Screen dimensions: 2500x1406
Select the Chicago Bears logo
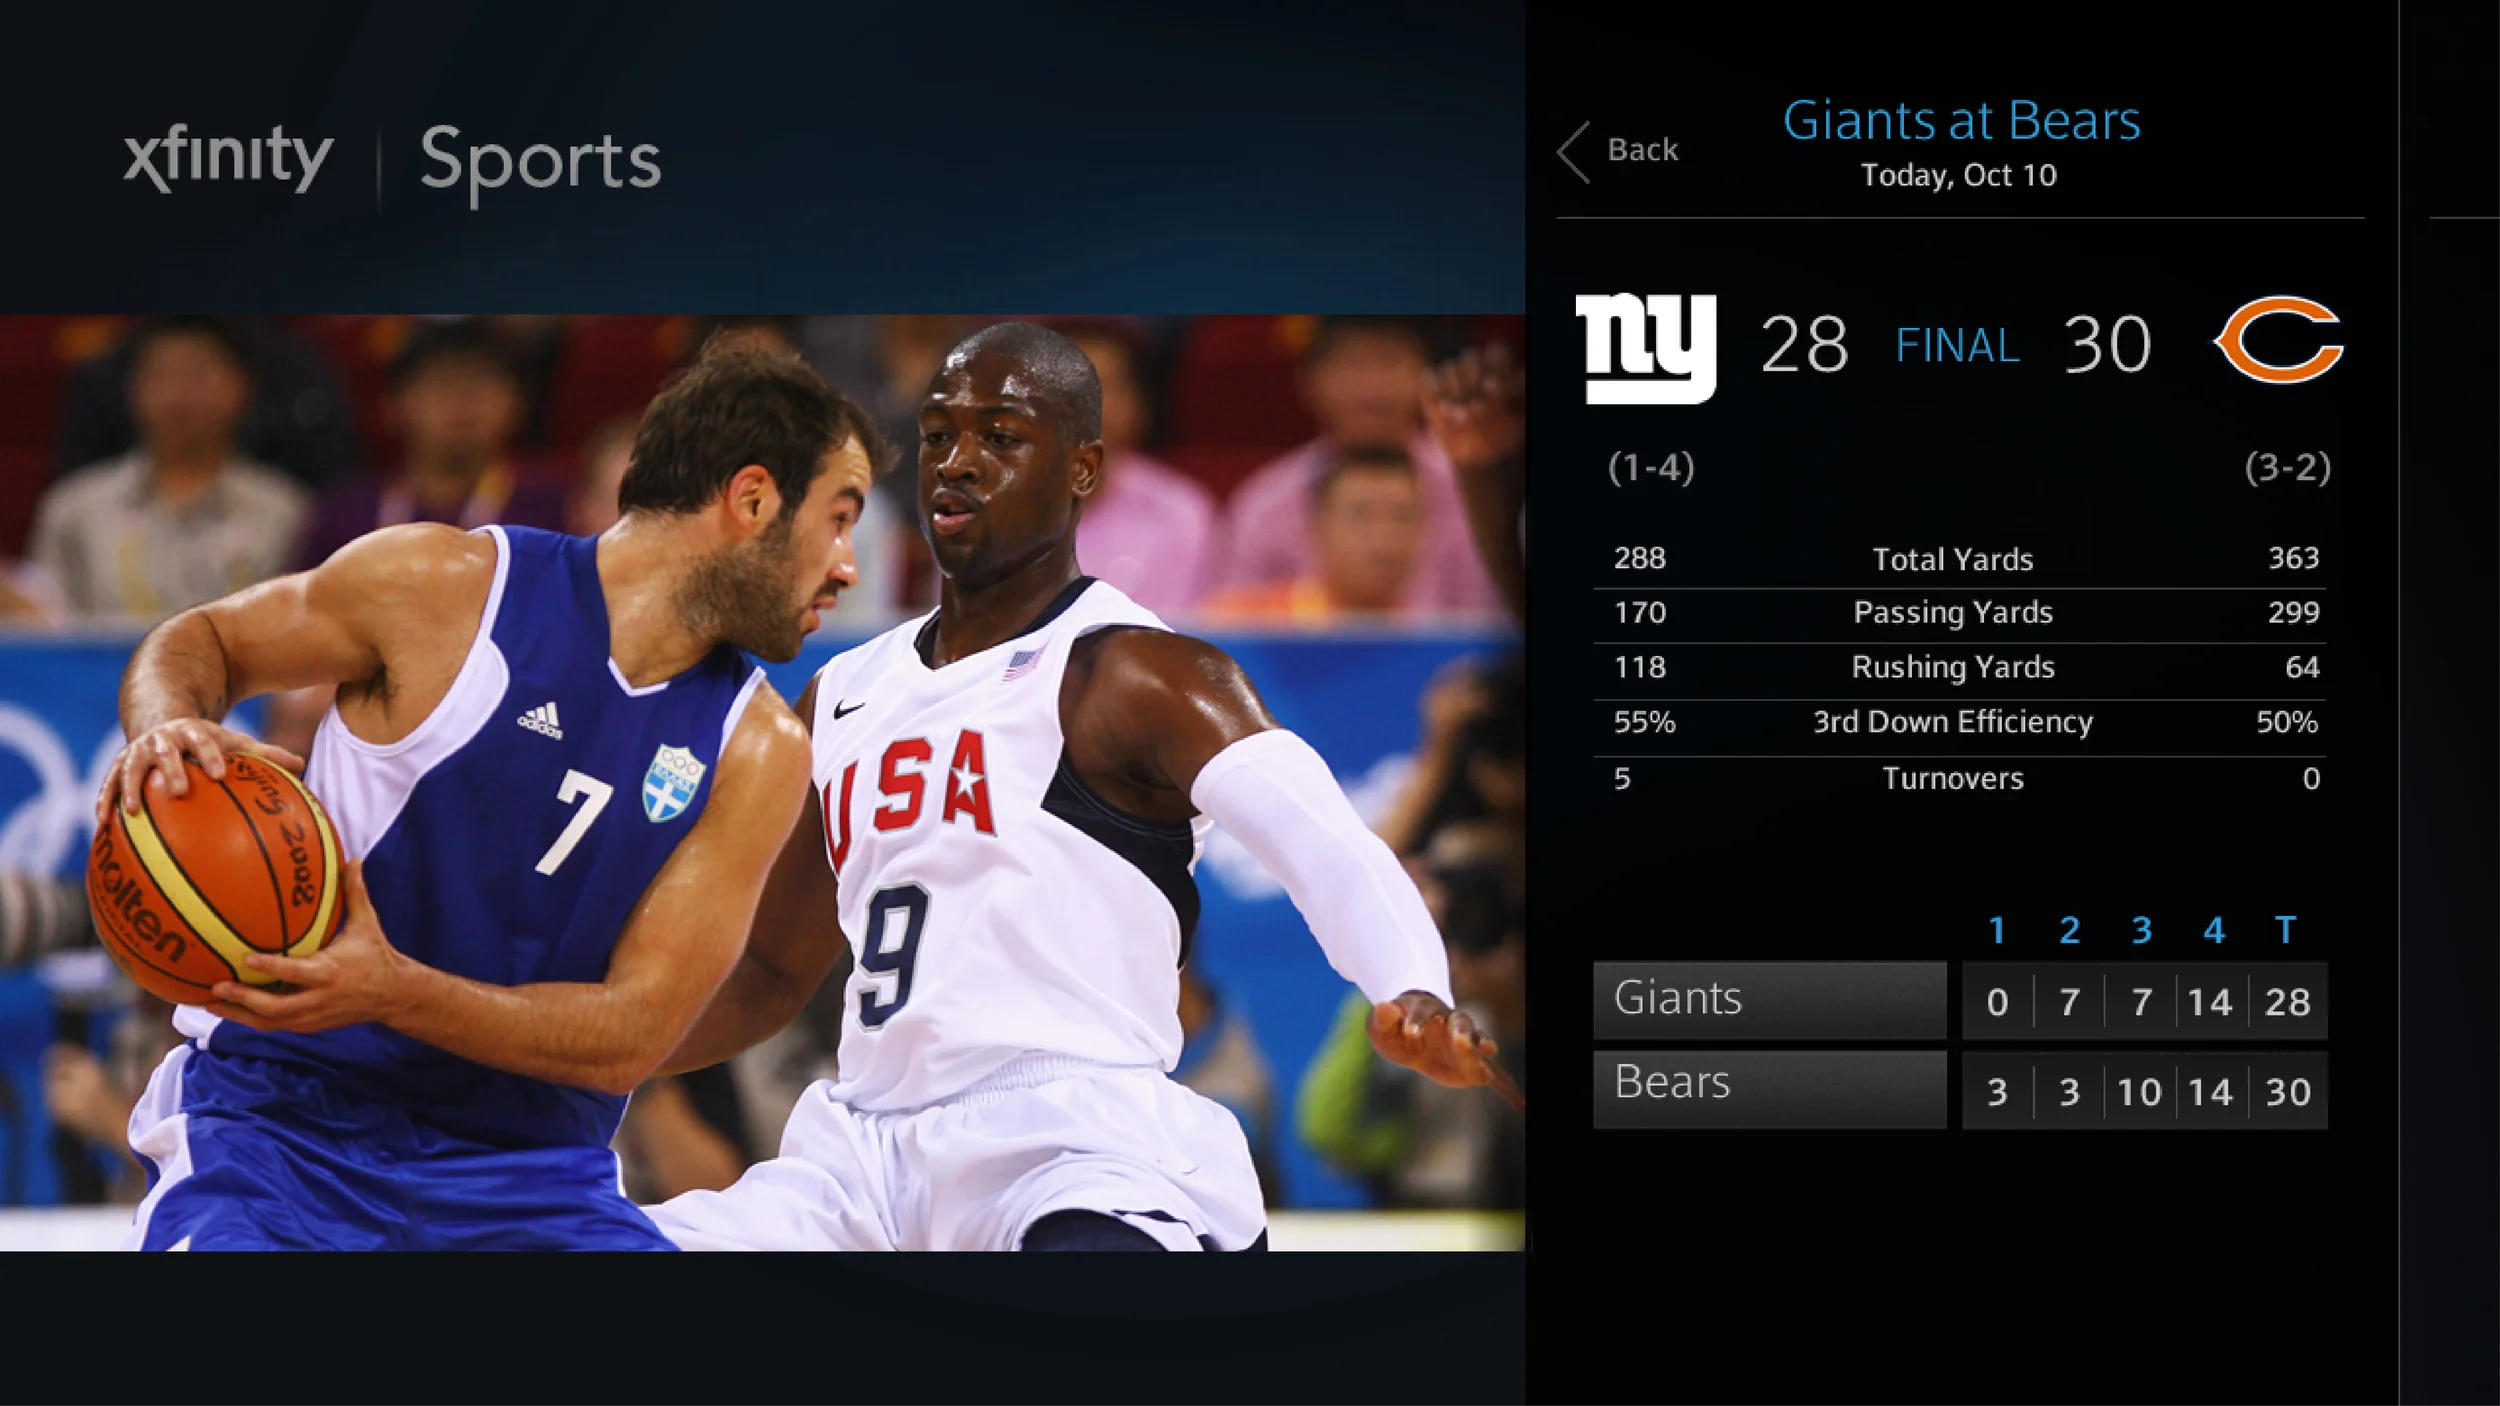point(2279,339)
